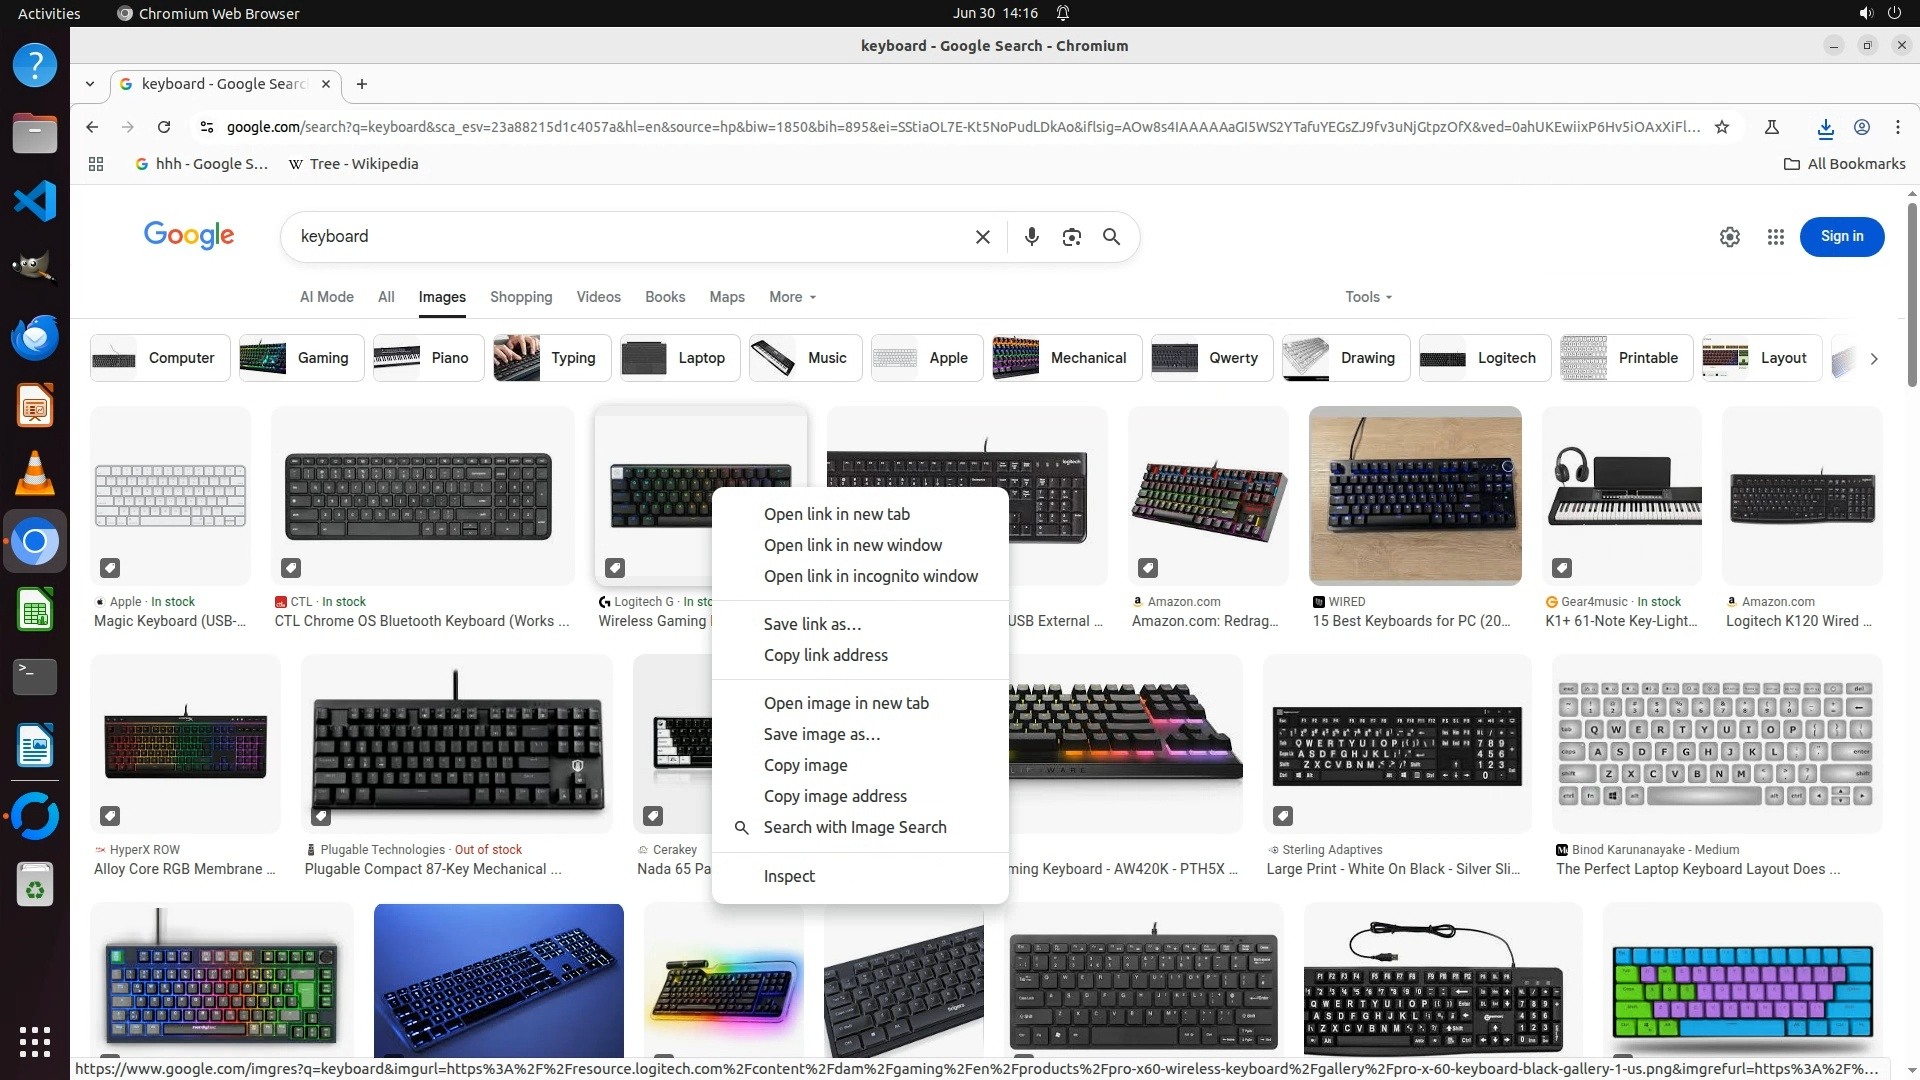The width and height of the screenshot is (1920, 1080).
Task: Switch to the Shopping tab
Action: coord(520,297)
